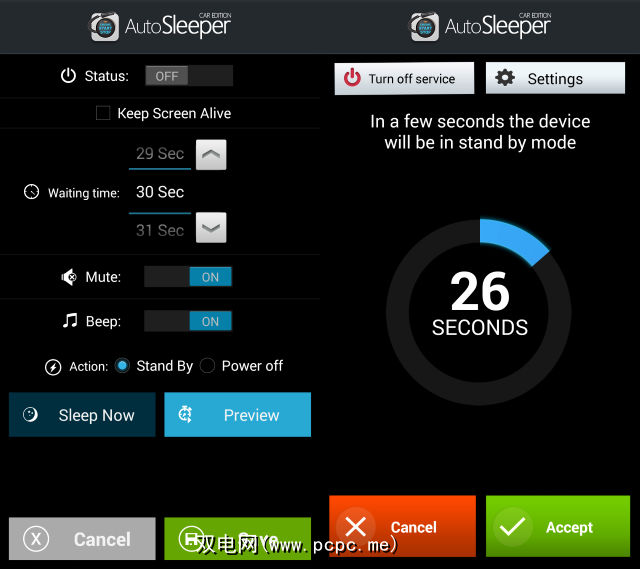Viewport: 640px width, 569px height.
Task: Click the AutoSleeper logo icon in right screen
Action: pos(424,27)
